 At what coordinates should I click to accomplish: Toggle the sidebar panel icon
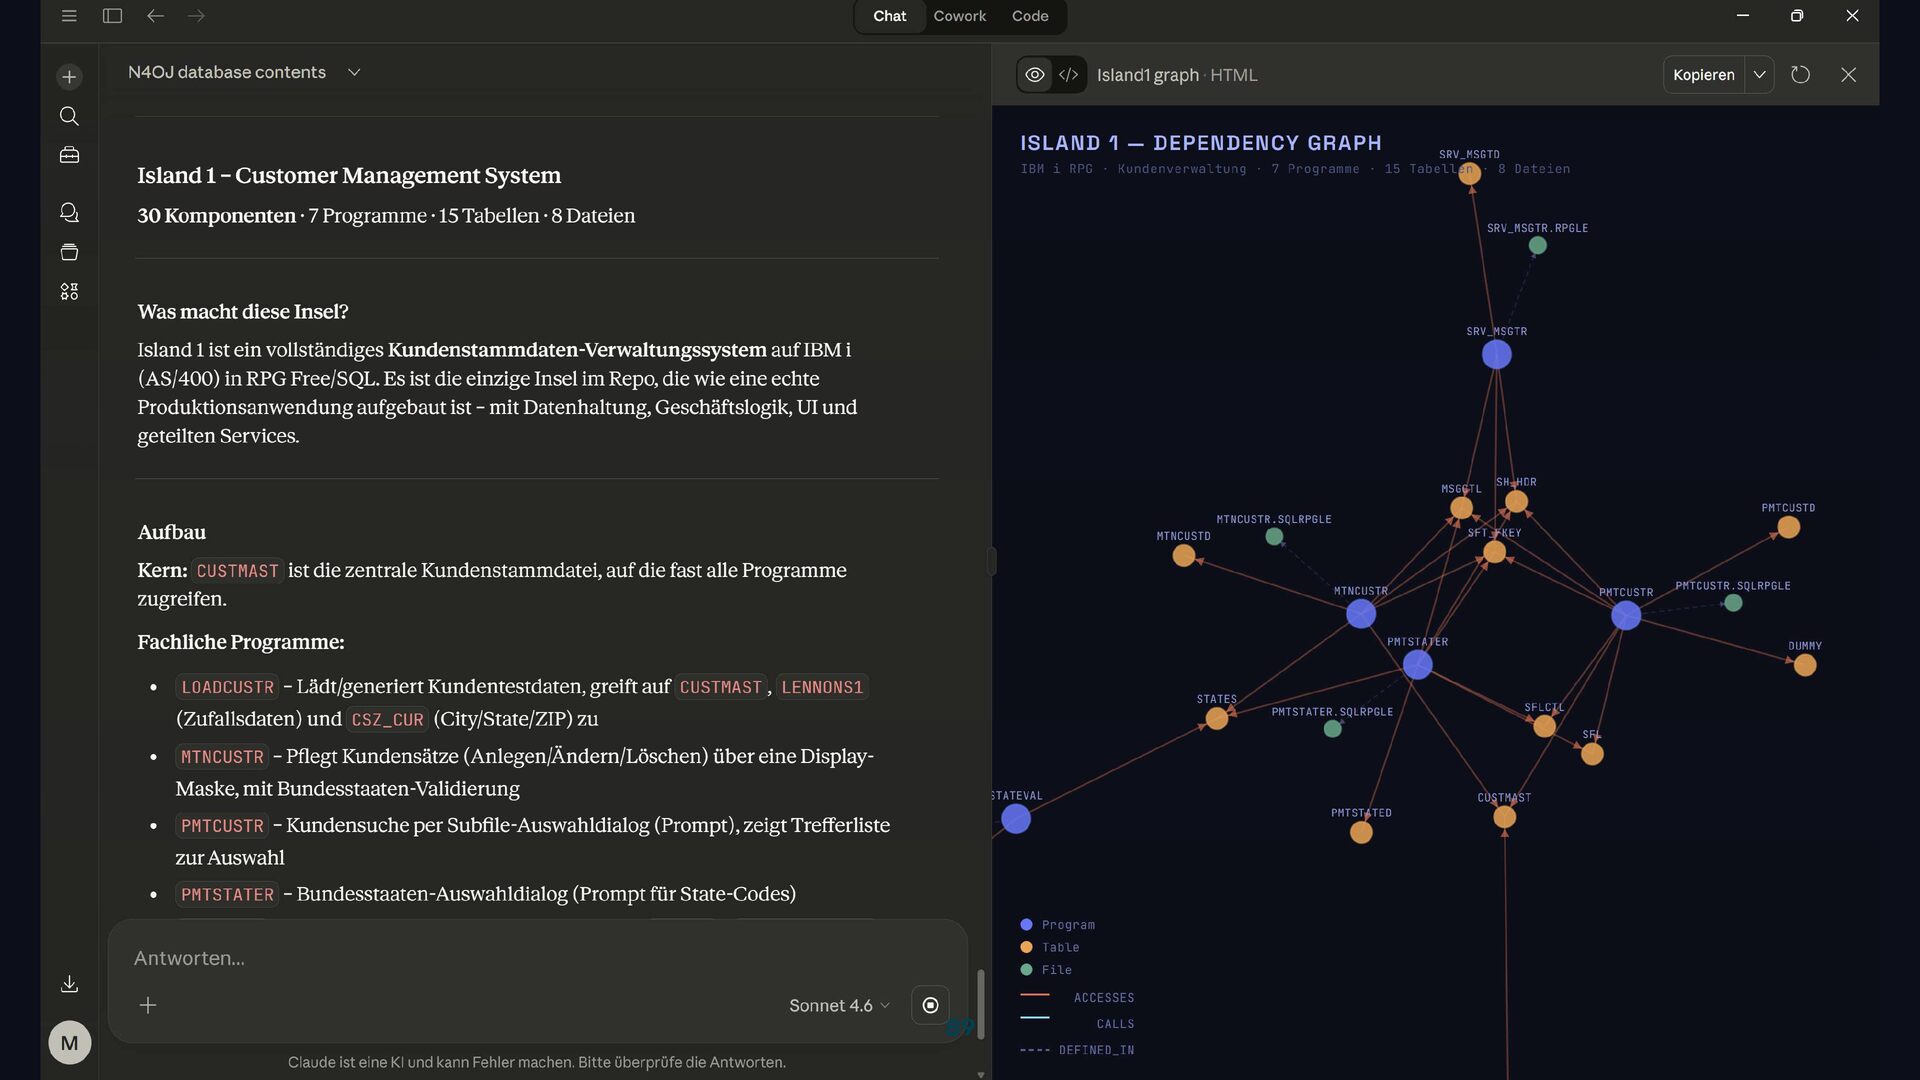(x=112, y=16)
